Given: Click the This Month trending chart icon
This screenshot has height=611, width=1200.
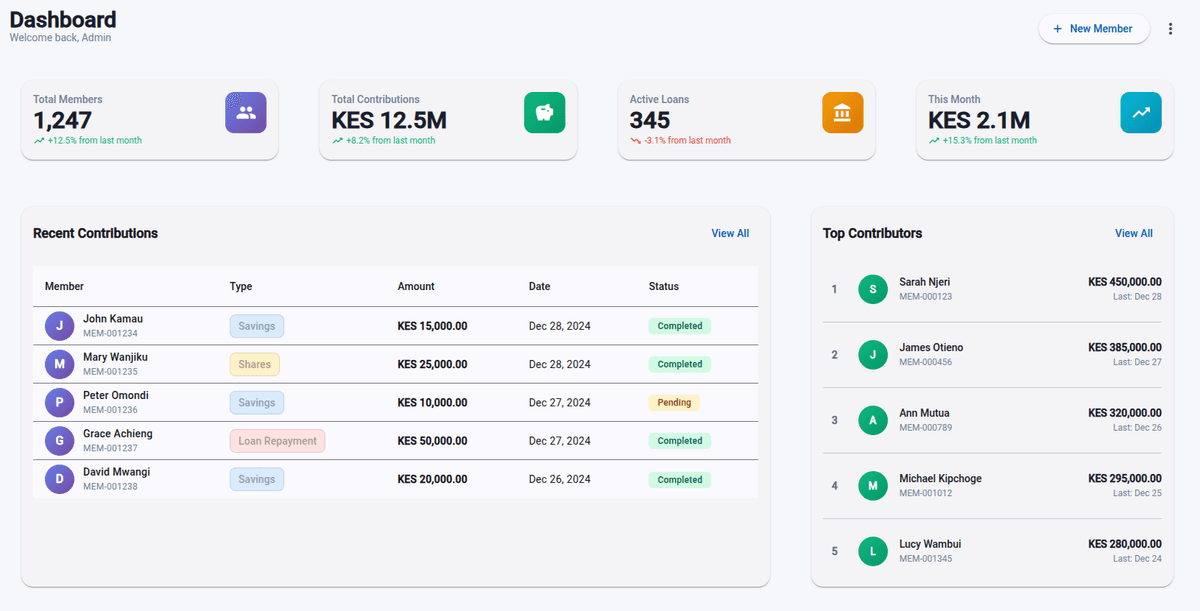Looking at the screenshot, I should point(1141,113).
